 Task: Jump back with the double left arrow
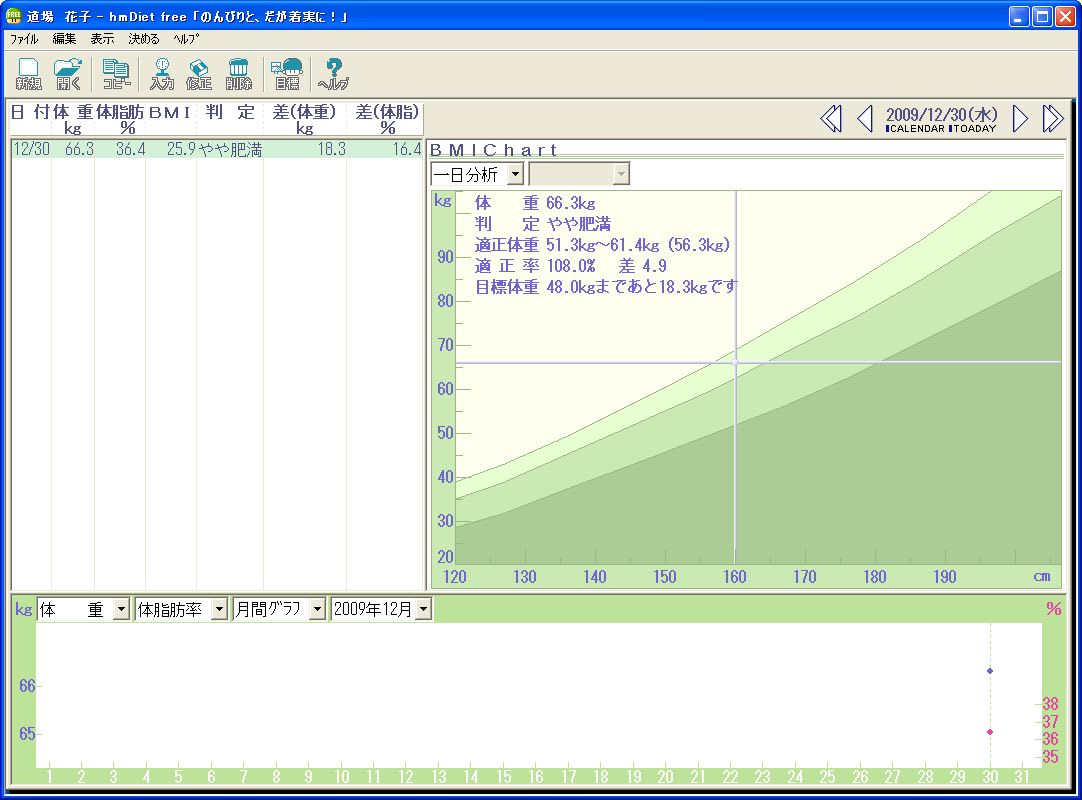coord(830,119)
